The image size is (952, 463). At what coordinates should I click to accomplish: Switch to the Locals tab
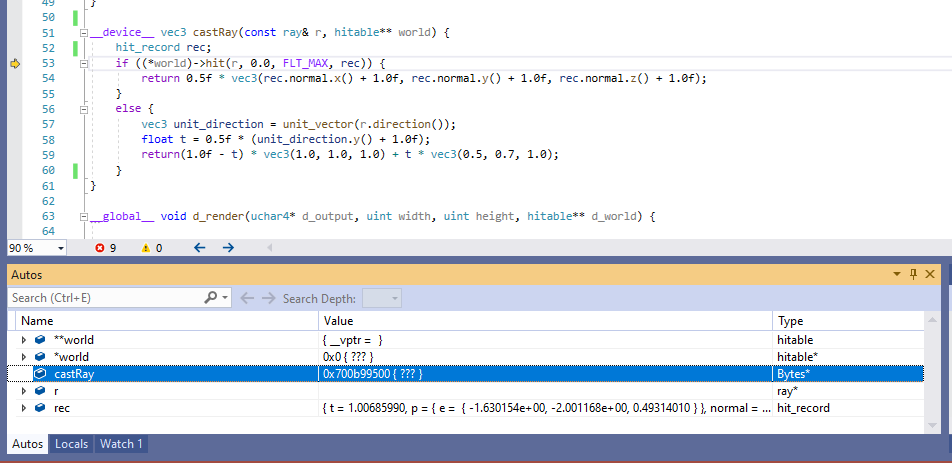coord(72,444)
